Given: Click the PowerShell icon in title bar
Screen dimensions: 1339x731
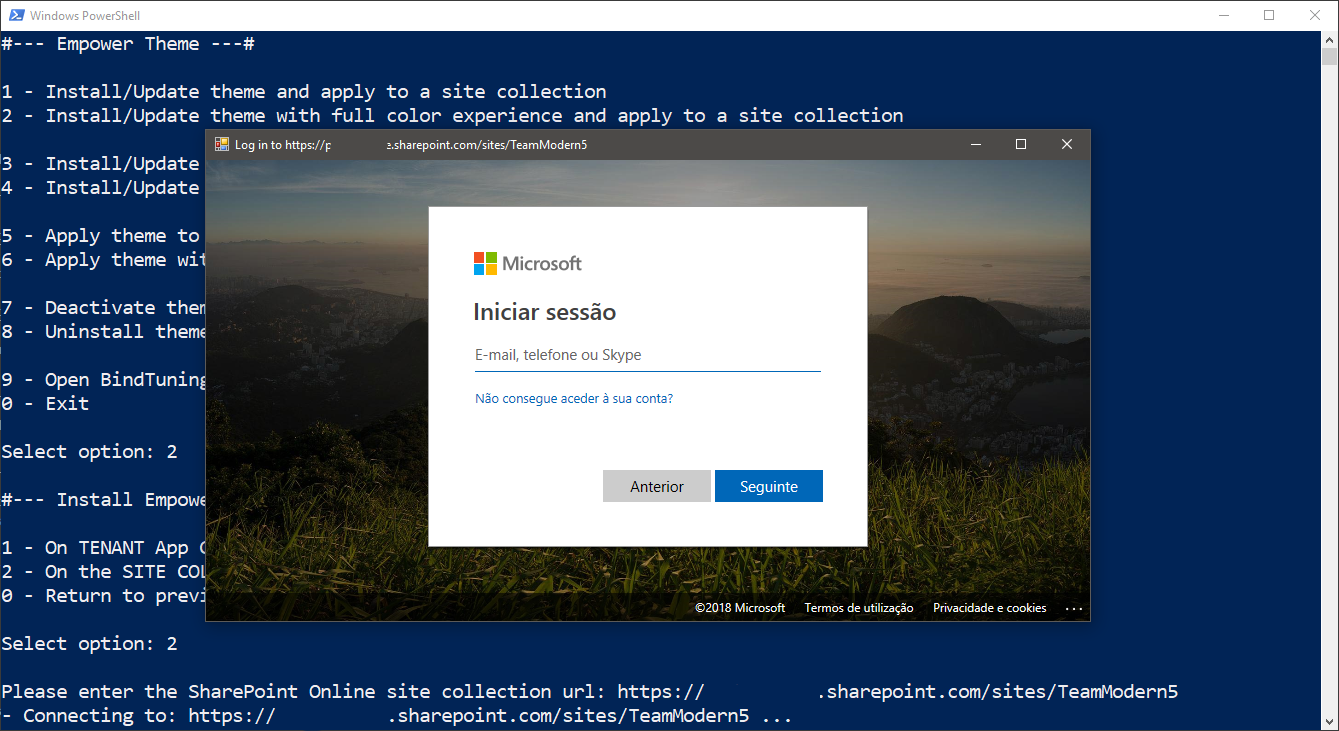Looking at the screenshot, I should (x=15, y=15).
